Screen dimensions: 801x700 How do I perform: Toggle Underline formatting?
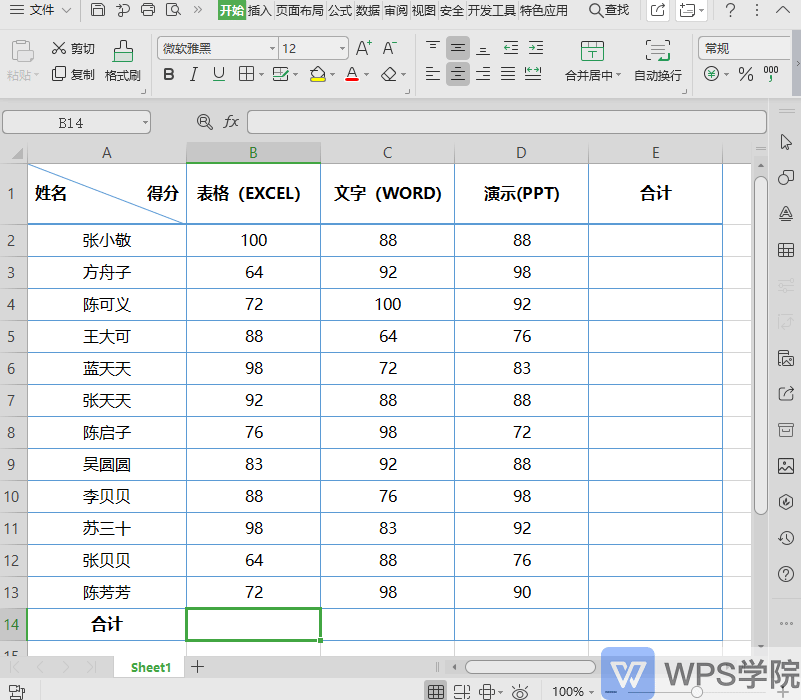pyautogui.click(x=219, y=75)
